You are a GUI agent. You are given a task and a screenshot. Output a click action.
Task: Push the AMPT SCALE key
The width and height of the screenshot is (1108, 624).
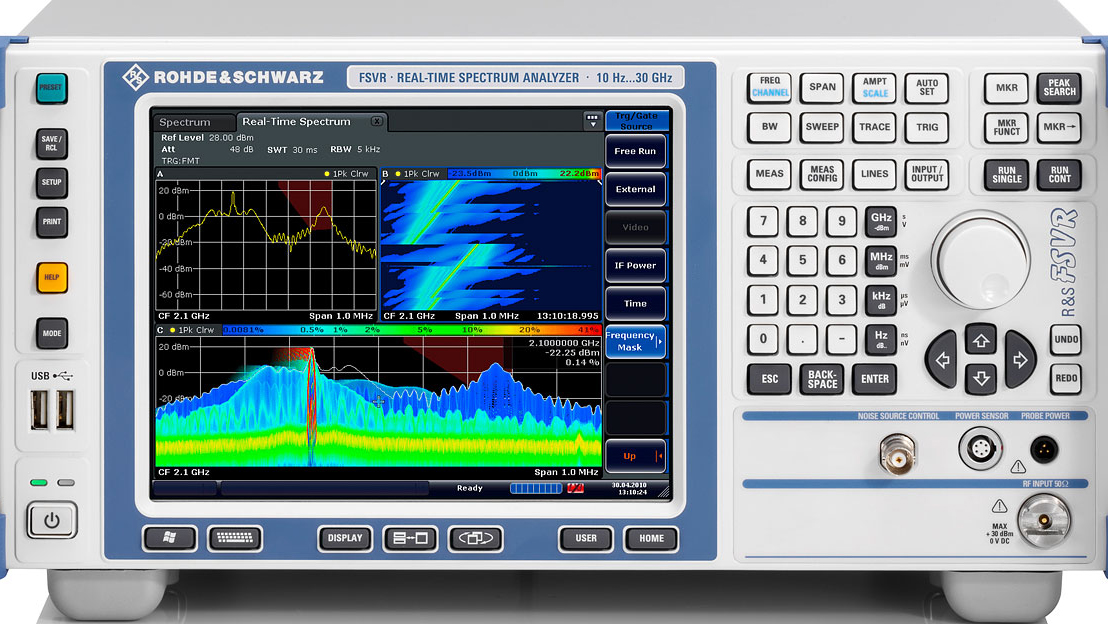(874, 88)
